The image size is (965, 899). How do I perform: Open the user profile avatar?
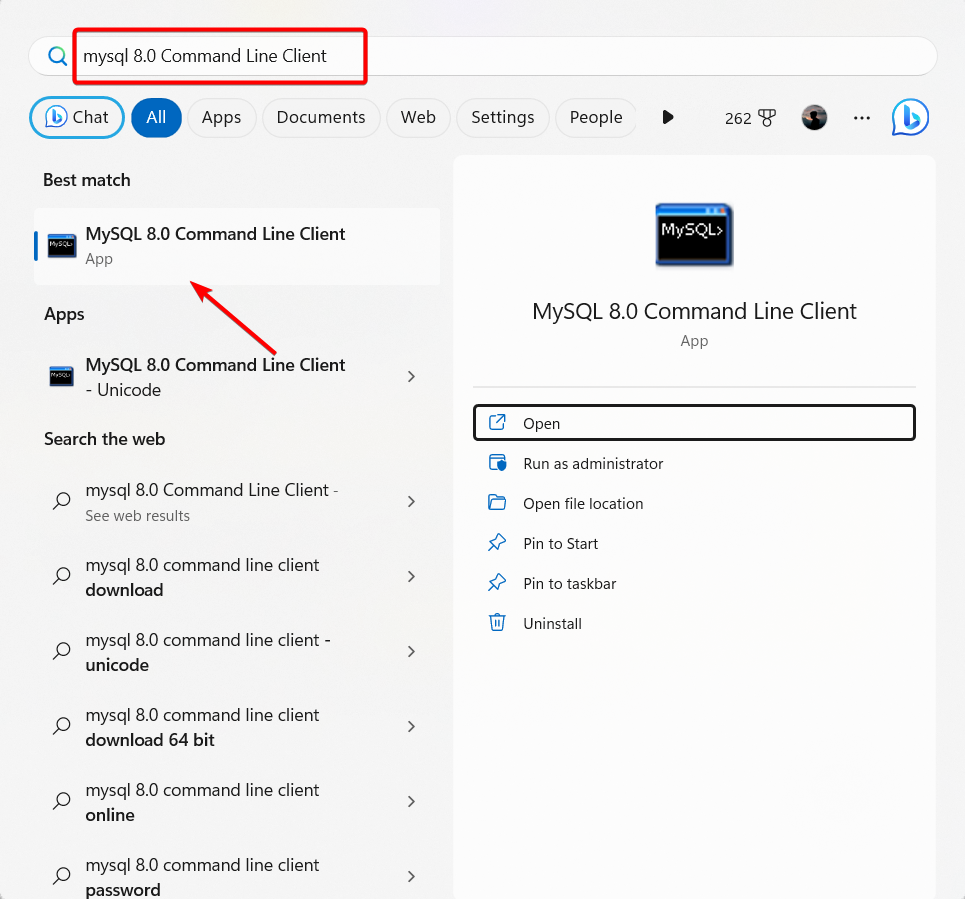tap(814, 117)
